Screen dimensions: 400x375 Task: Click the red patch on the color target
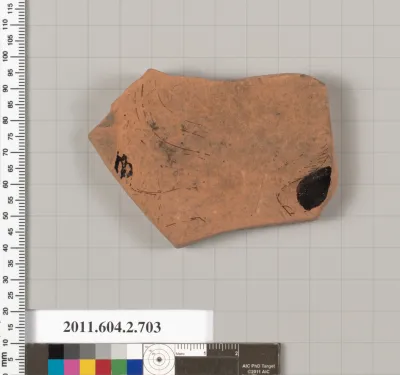[103, 367]
